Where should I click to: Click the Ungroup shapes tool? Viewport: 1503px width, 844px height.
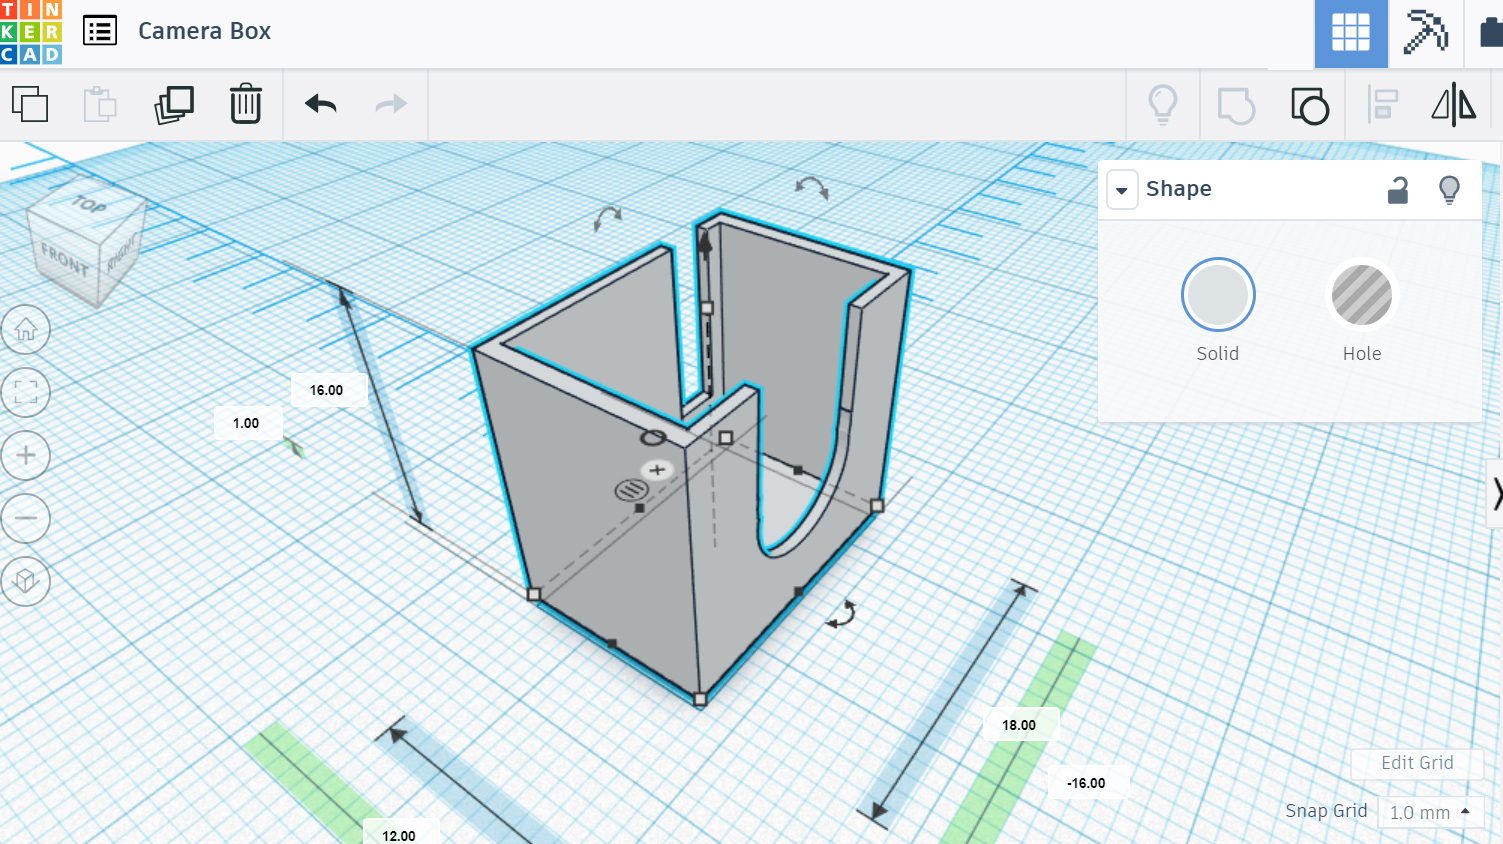(1310, 105)
